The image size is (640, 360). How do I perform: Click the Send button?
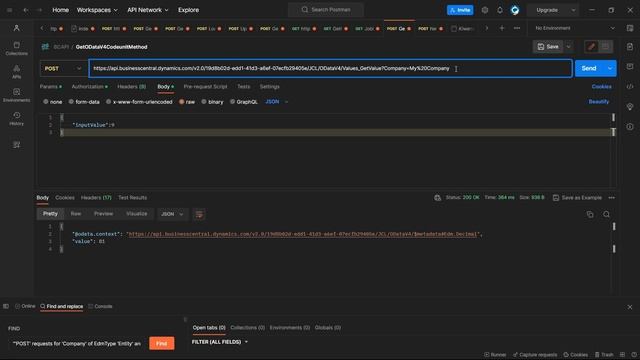pos(589,69)
